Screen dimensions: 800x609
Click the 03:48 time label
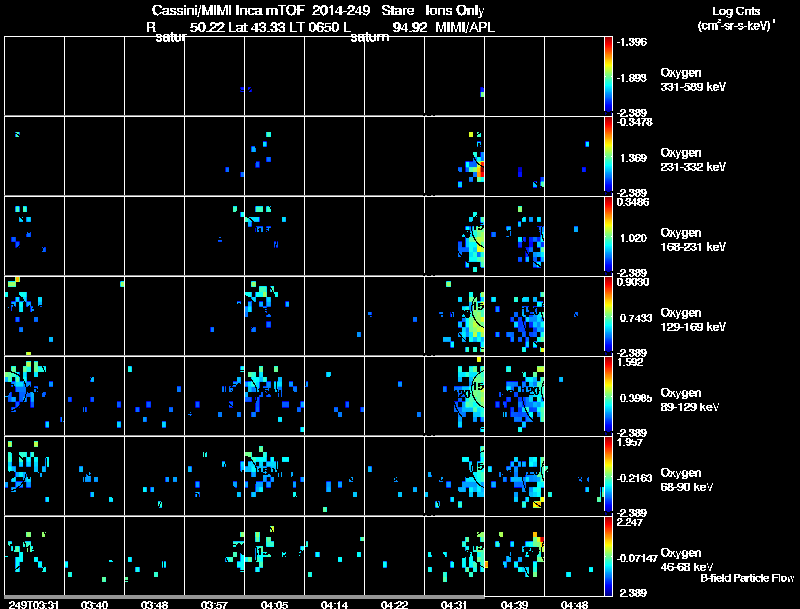click(x=155, y=604)
